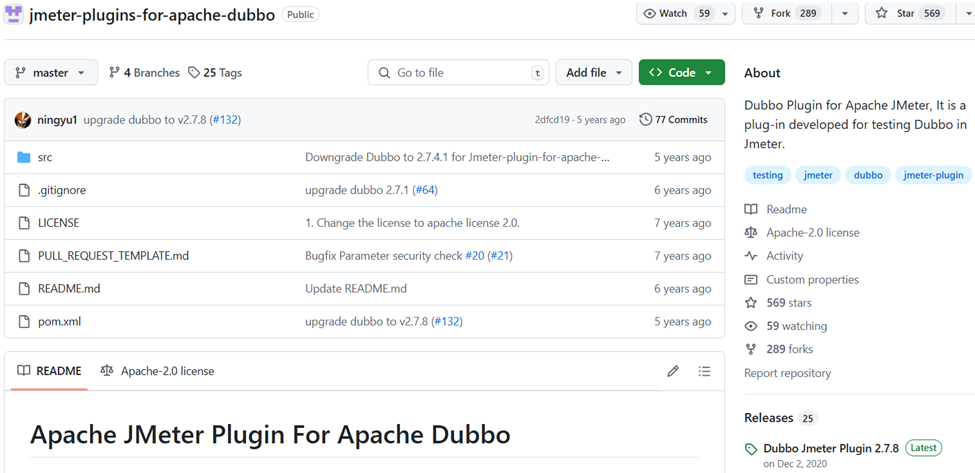Open the README.md file name
Image resolution: width=975 pixels, height=473 pixels.
pyautogui.click(x=69, y=289)
